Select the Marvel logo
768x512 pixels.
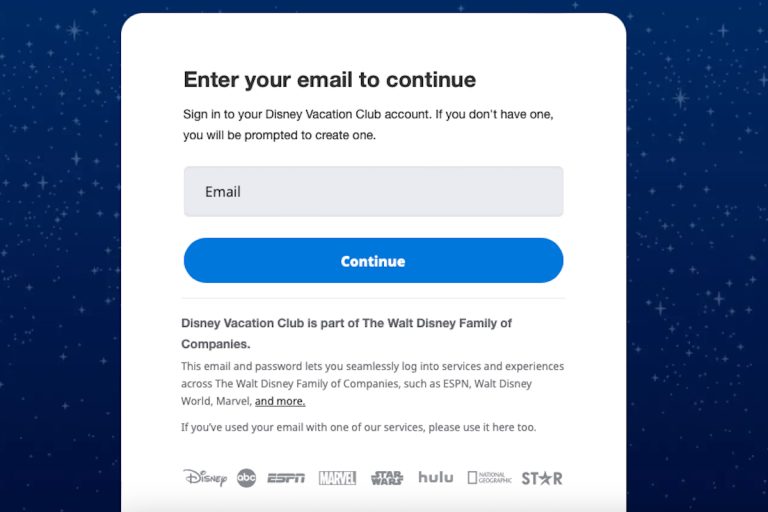pos(337,478)
